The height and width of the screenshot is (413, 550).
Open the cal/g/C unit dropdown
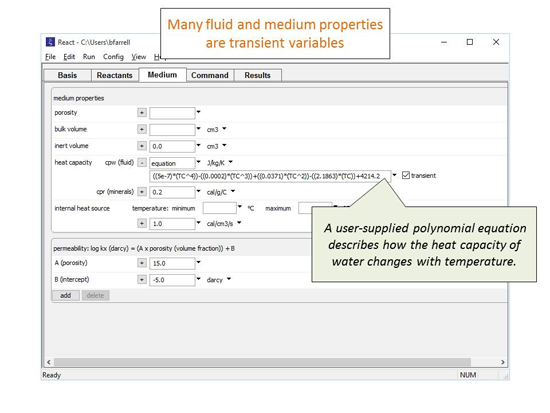click(233, 192)
